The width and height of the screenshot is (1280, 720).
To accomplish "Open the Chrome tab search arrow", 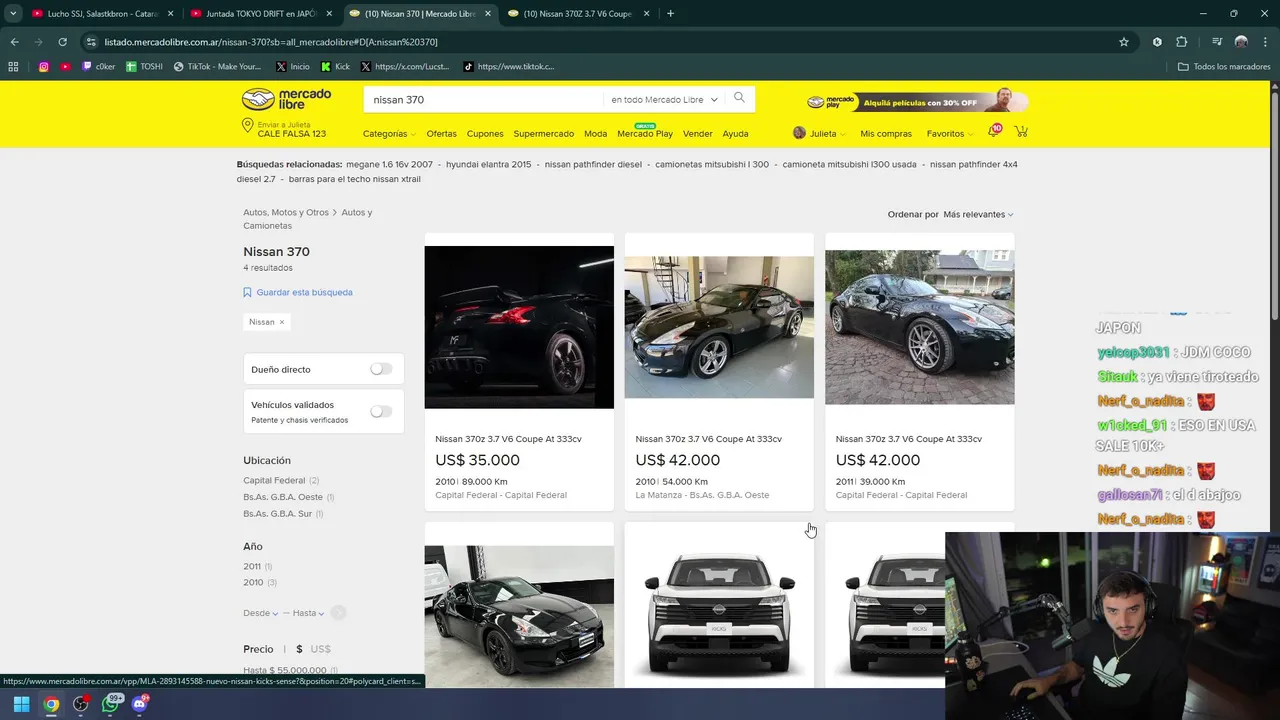I will tap(13, 14).
